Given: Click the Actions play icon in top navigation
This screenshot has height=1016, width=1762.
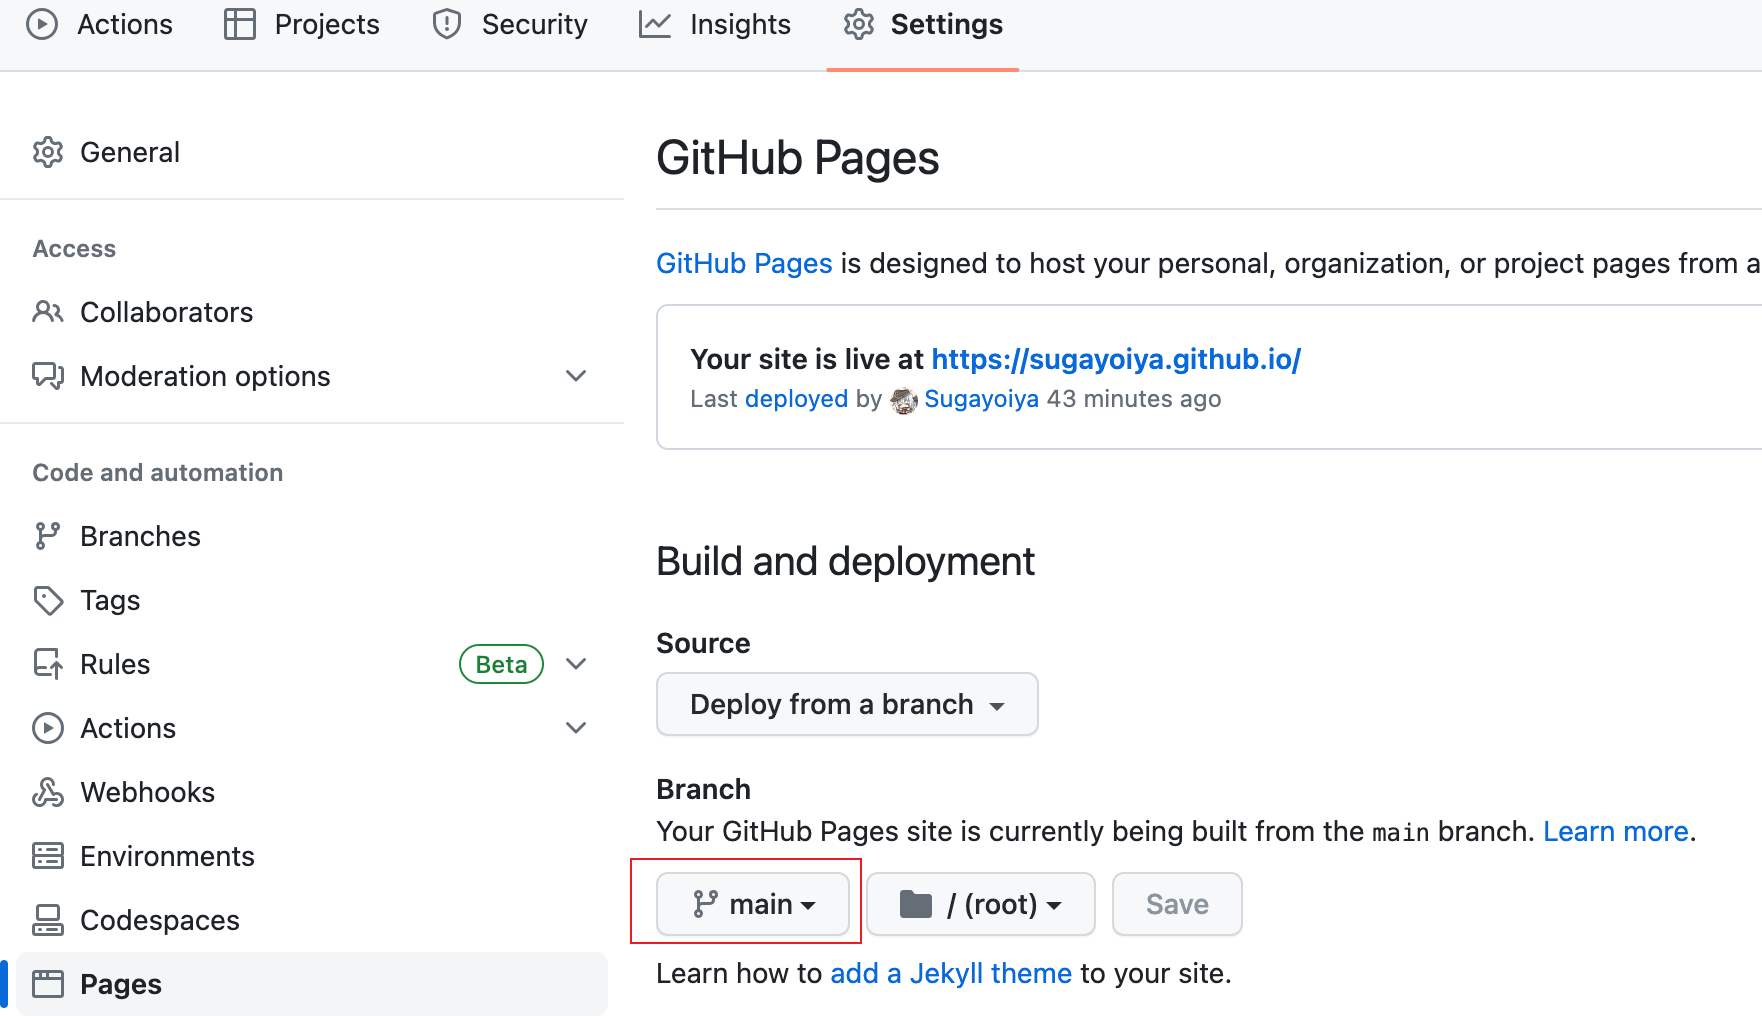Looking at the screenshot, I should tap(42, 24).
